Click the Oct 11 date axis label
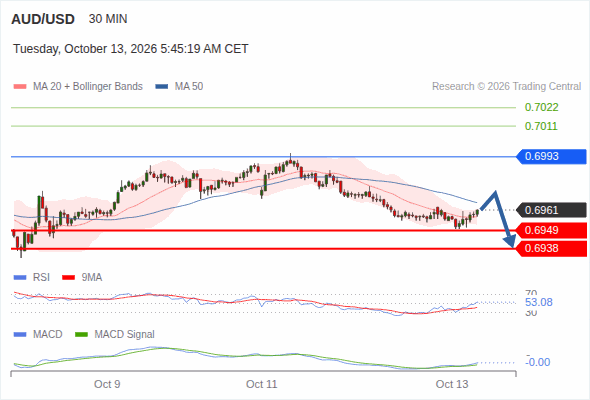The height and width of the screenshot is (400, 590). 262,384
